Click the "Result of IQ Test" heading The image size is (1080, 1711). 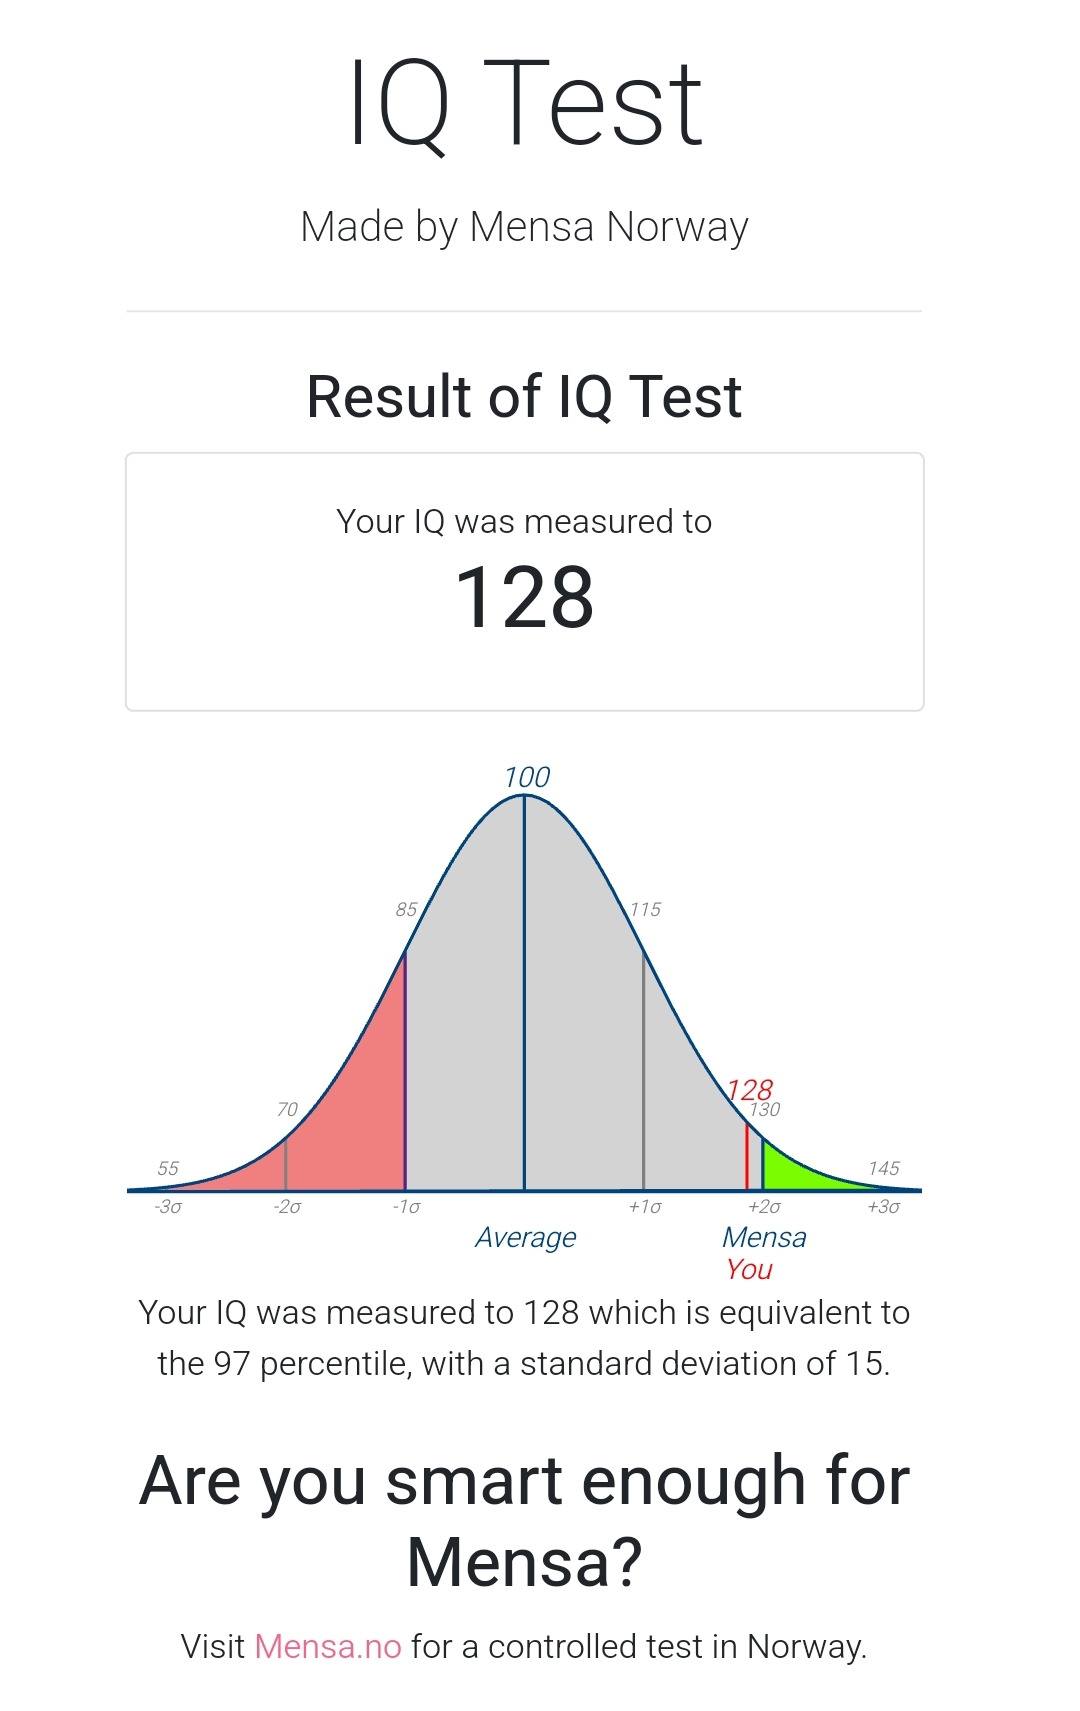coord(524,397)
